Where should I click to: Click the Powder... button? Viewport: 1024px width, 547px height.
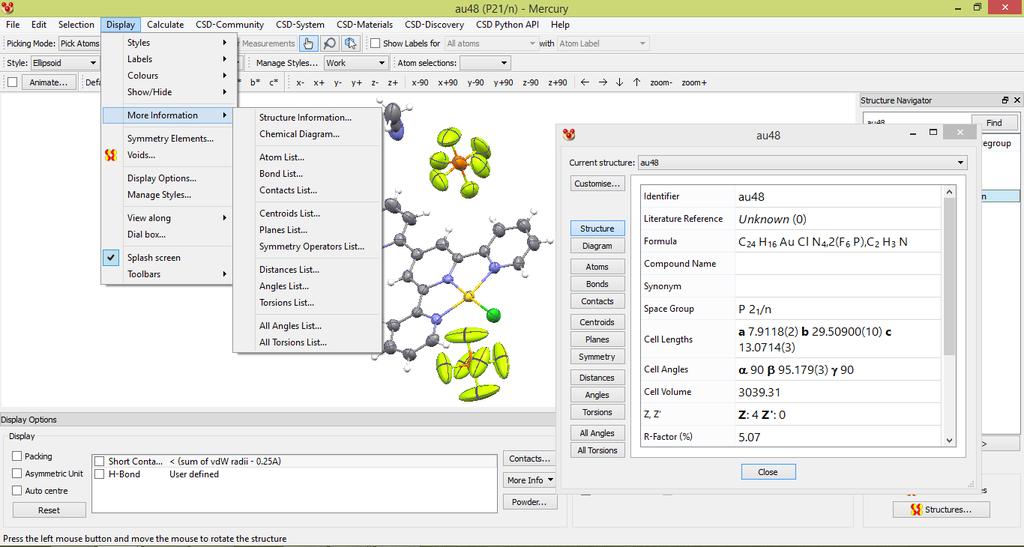point(529,502)
